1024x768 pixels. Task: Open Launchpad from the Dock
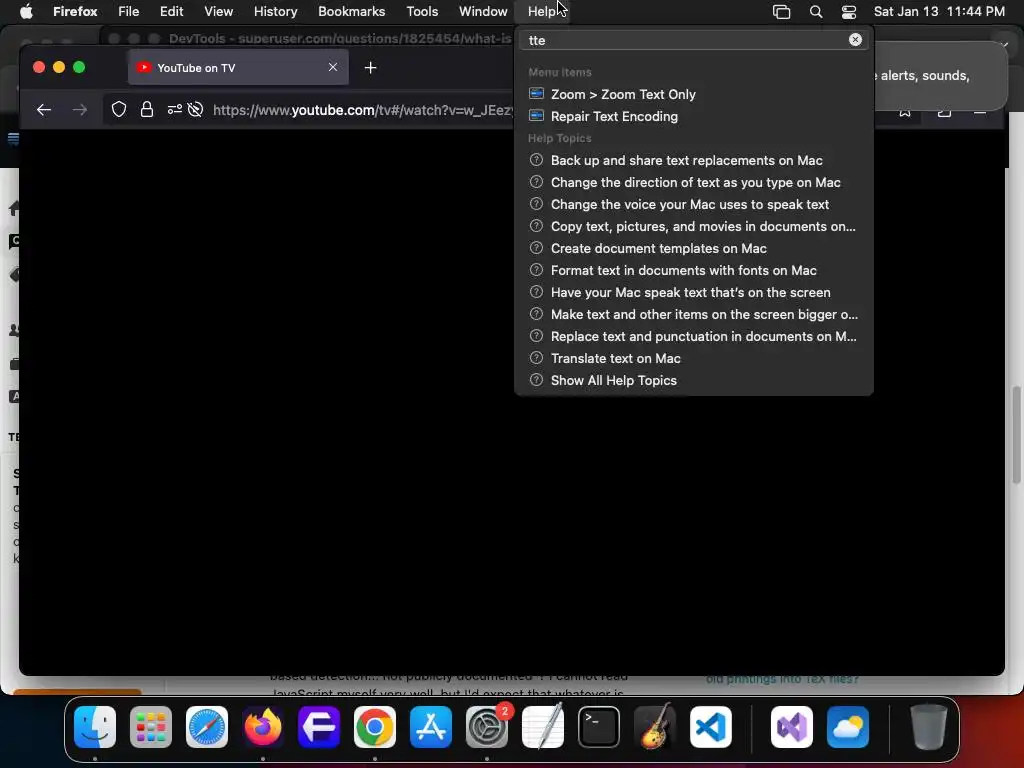(151, 727)
